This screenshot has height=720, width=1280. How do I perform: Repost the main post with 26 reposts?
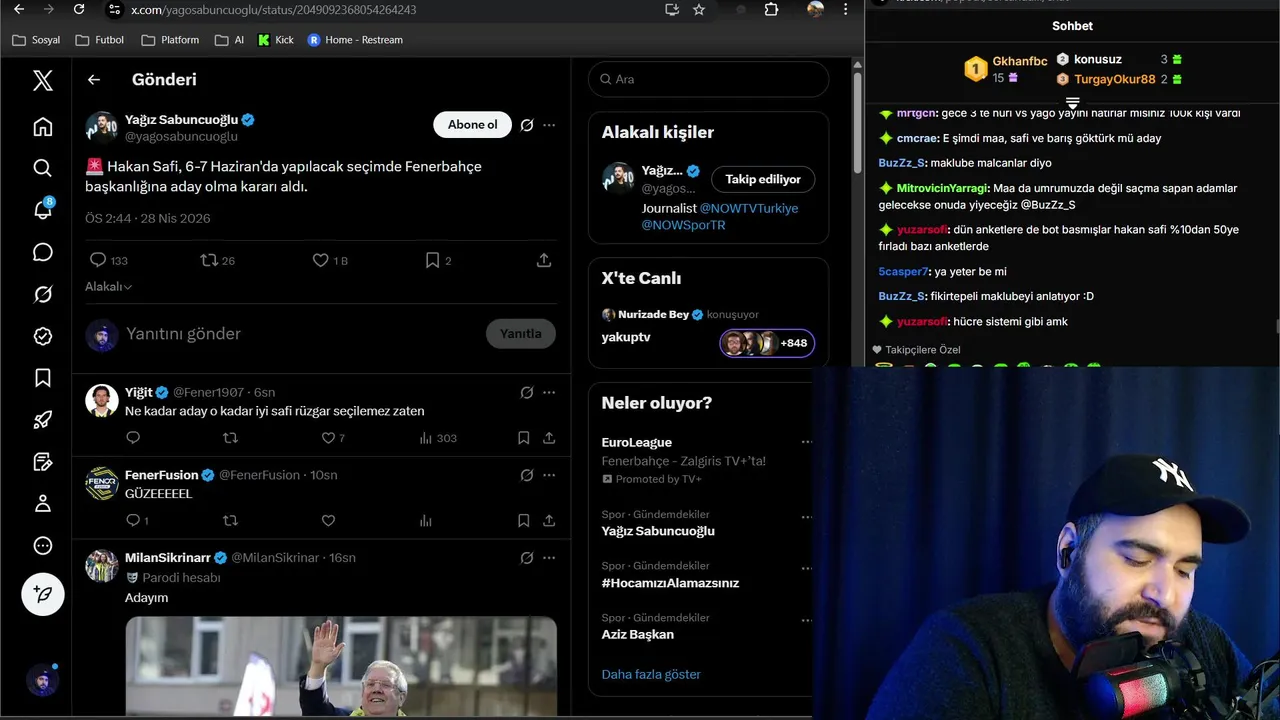click(218, 260)
